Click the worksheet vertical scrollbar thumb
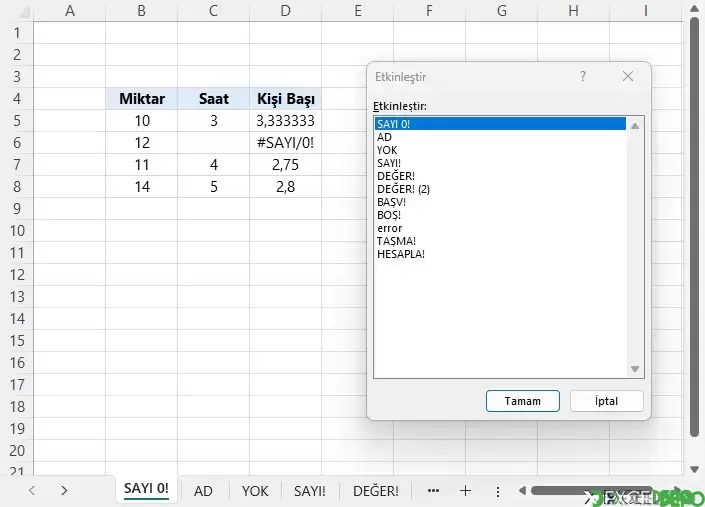The width and height of the screenshot is (705, 507). [x=695, y=227]
